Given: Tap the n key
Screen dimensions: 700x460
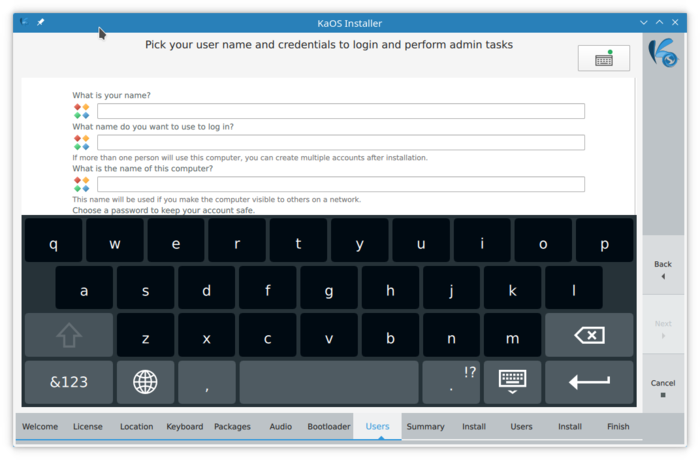Looking at the screenshot, I should point(451,335).
